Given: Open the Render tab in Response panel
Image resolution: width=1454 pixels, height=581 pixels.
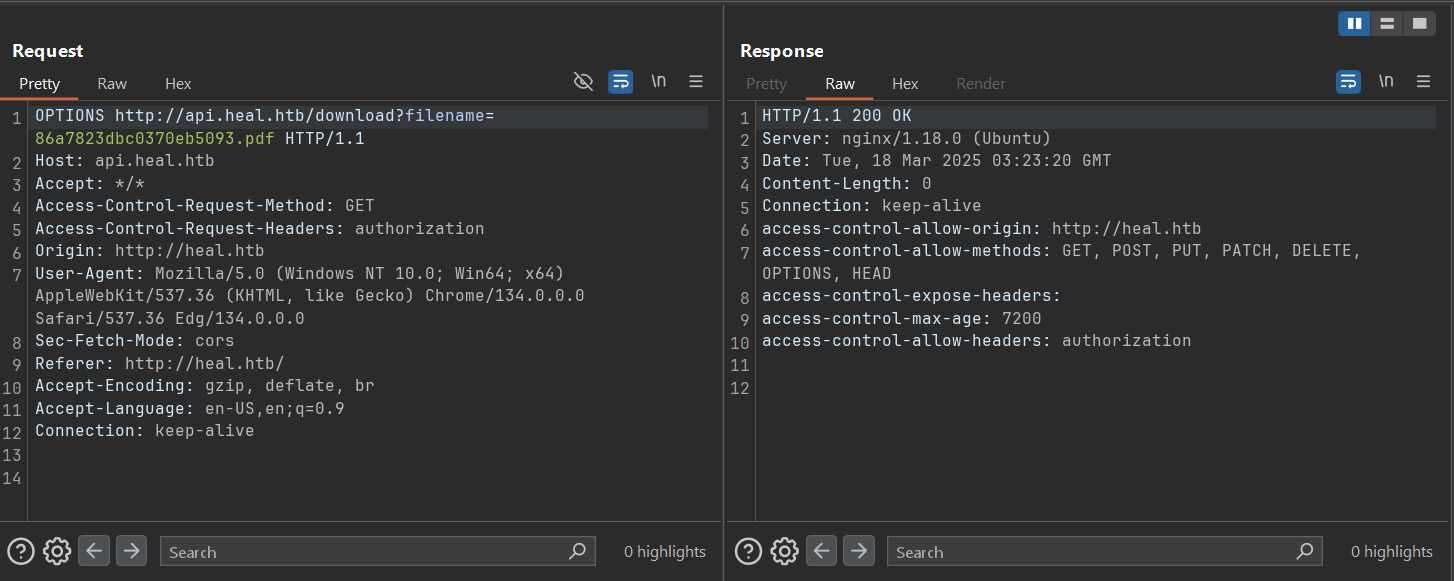Looking at the screenshot, I should 981,84.
